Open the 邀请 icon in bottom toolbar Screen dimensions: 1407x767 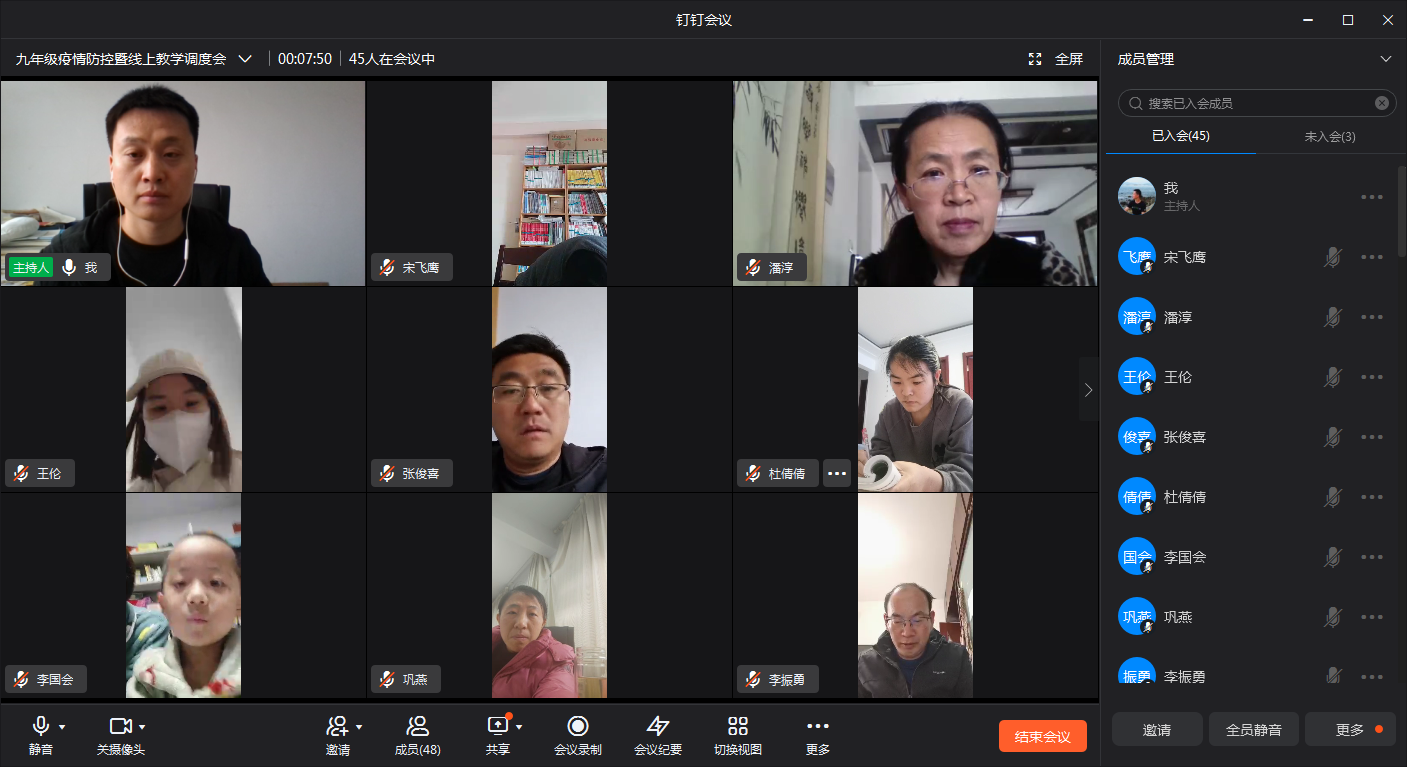click(337, 726)
